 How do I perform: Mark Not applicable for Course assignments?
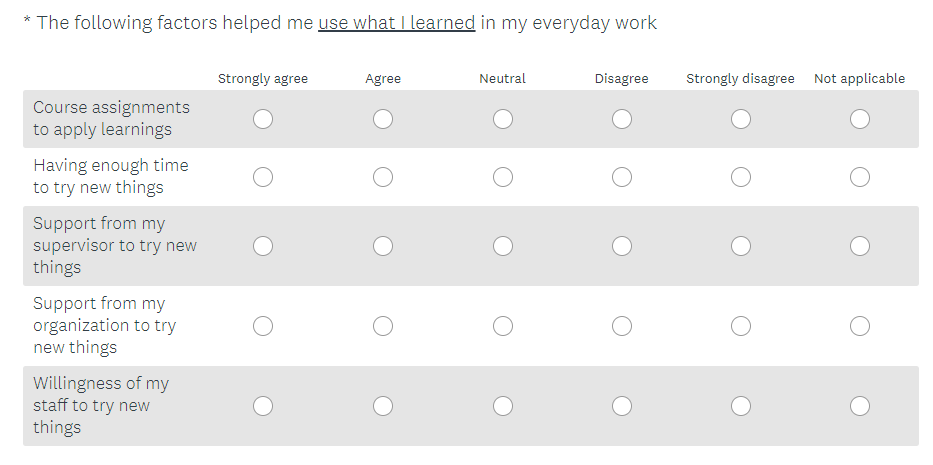click(x=860, y=119)
